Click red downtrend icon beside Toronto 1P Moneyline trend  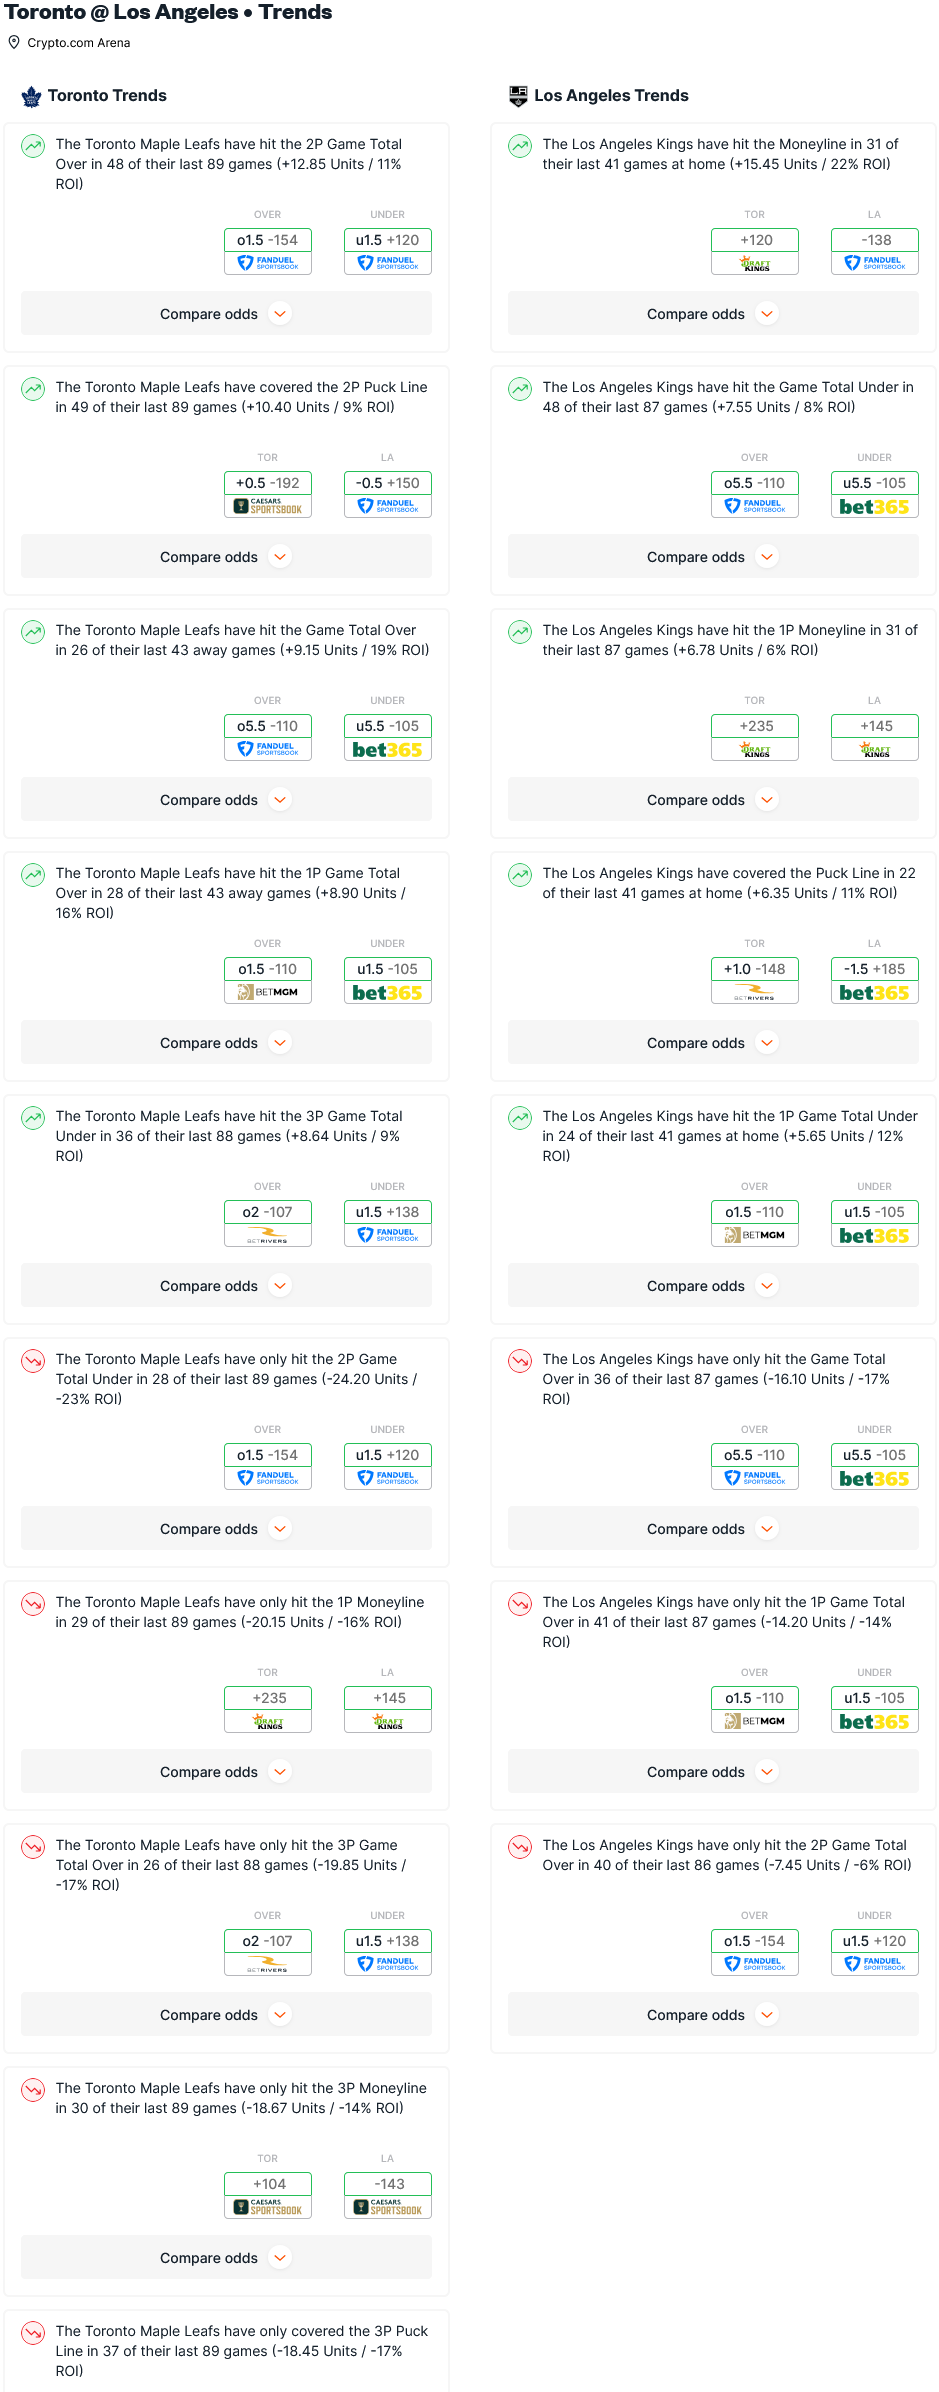pyautogui.click(x=33, y=1604)
